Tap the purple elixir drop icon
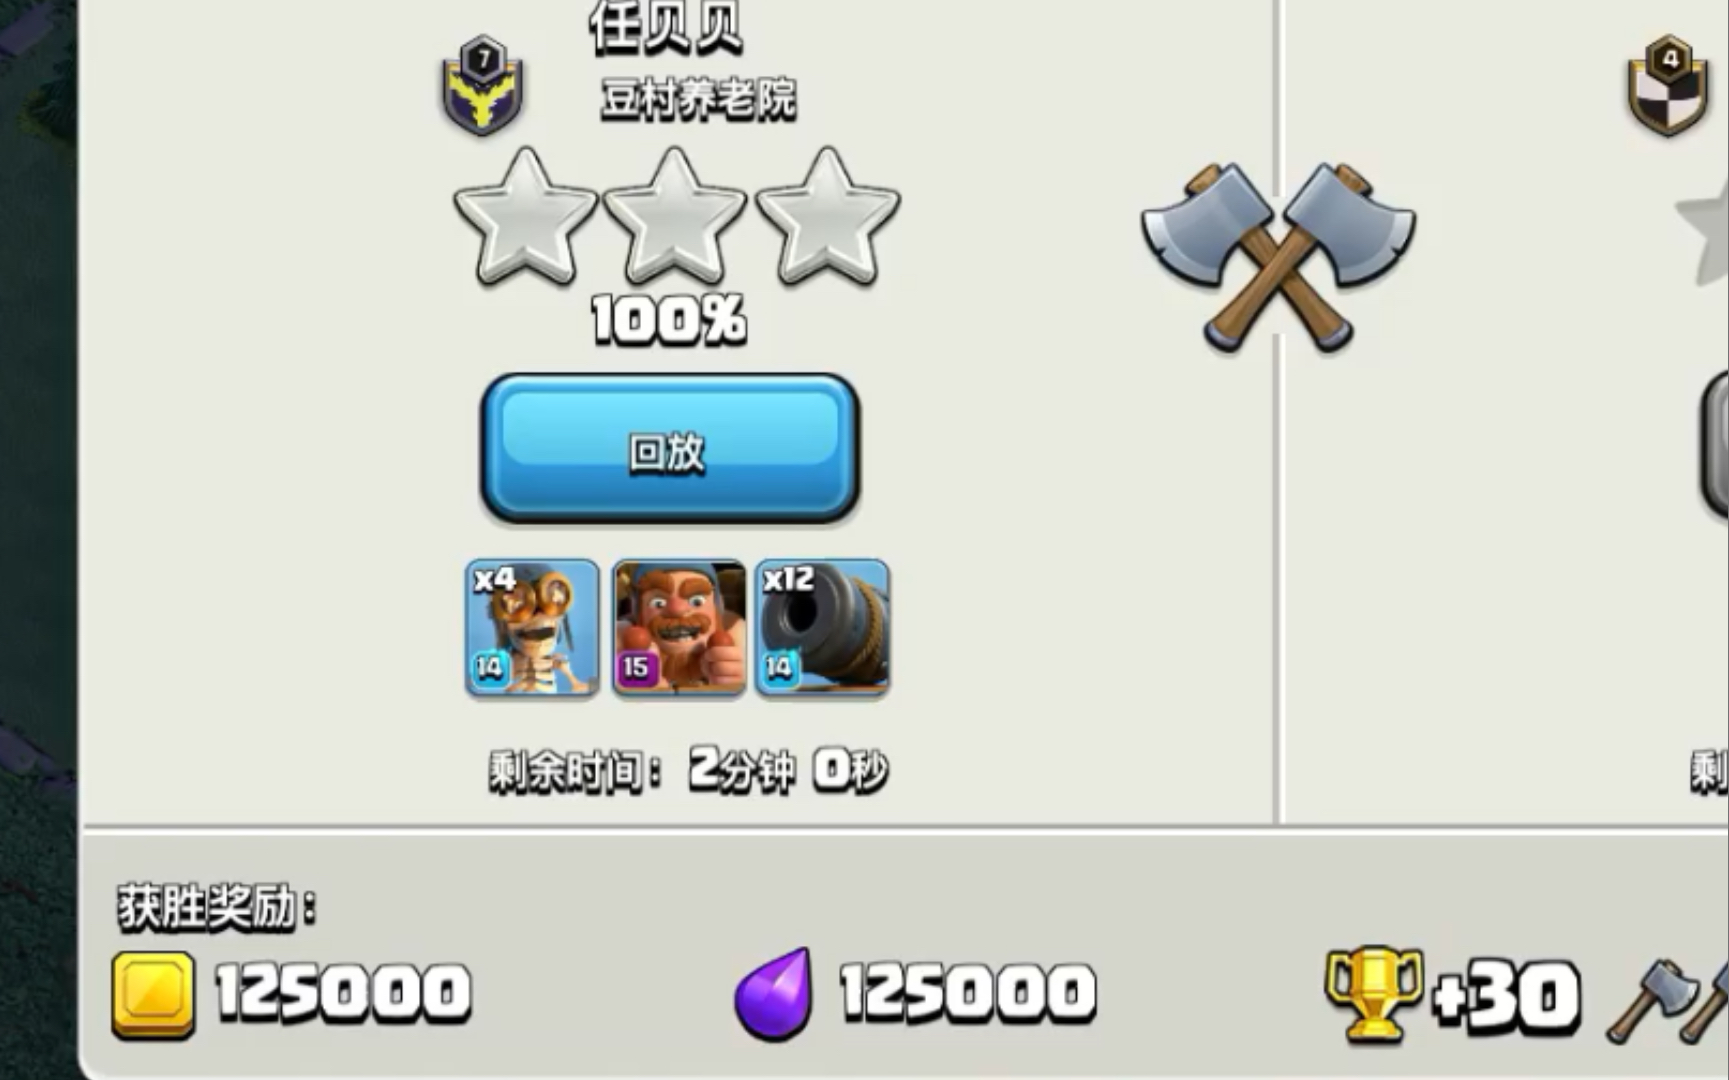 773,993
